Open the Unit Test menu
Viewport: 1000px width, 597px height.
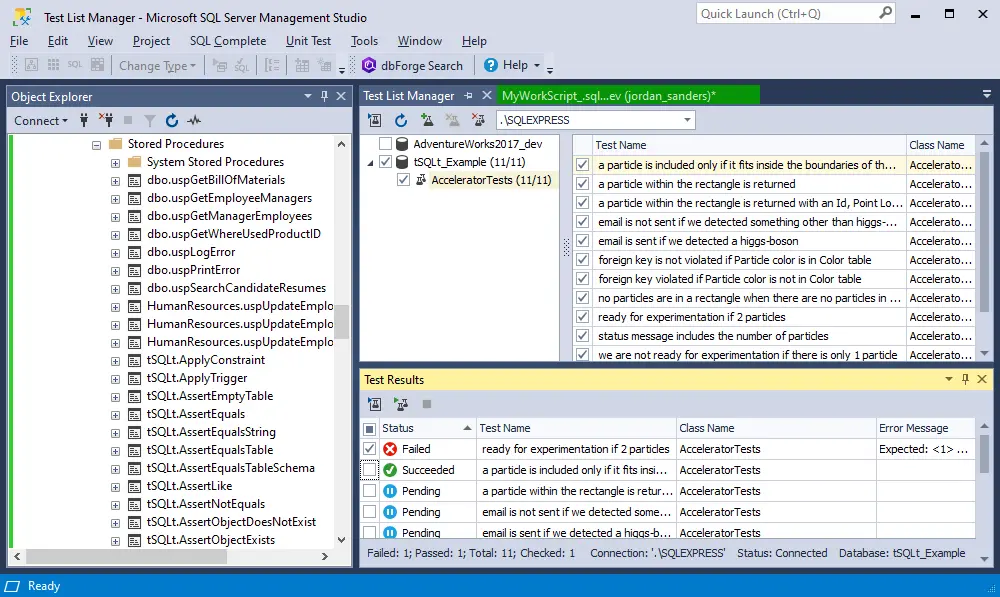(x=308, y=41)
